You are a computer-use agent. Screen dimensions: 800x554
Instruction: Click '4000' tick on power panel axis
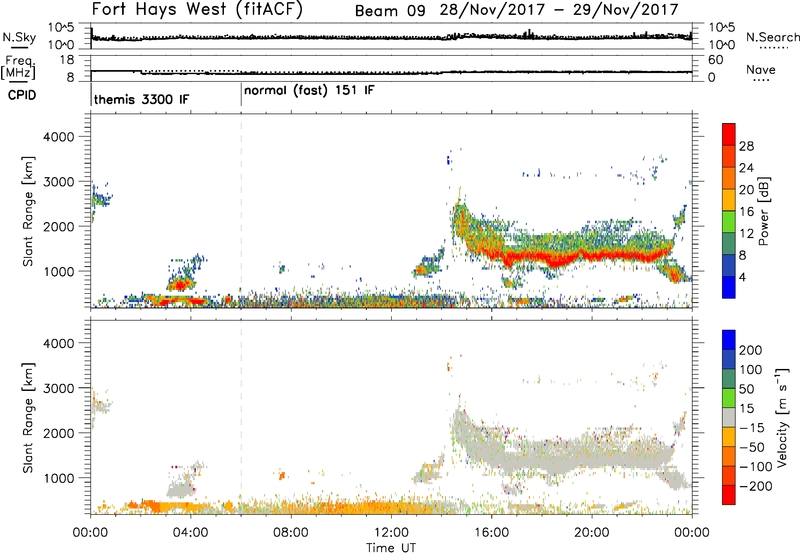pyautogui.click(x=58, y=137)
